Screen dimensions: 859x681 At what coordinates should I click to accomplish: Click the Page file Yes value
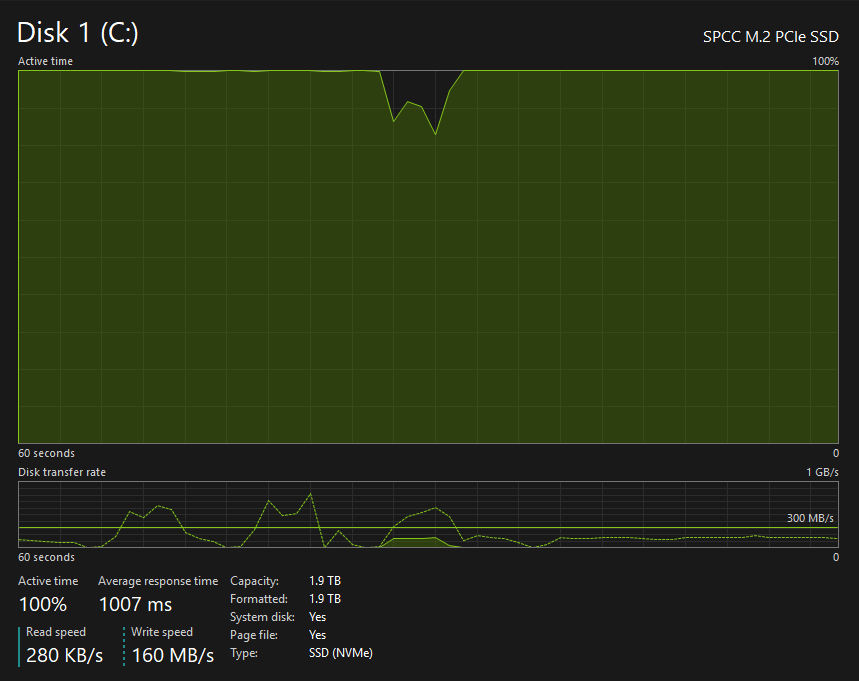317,635
